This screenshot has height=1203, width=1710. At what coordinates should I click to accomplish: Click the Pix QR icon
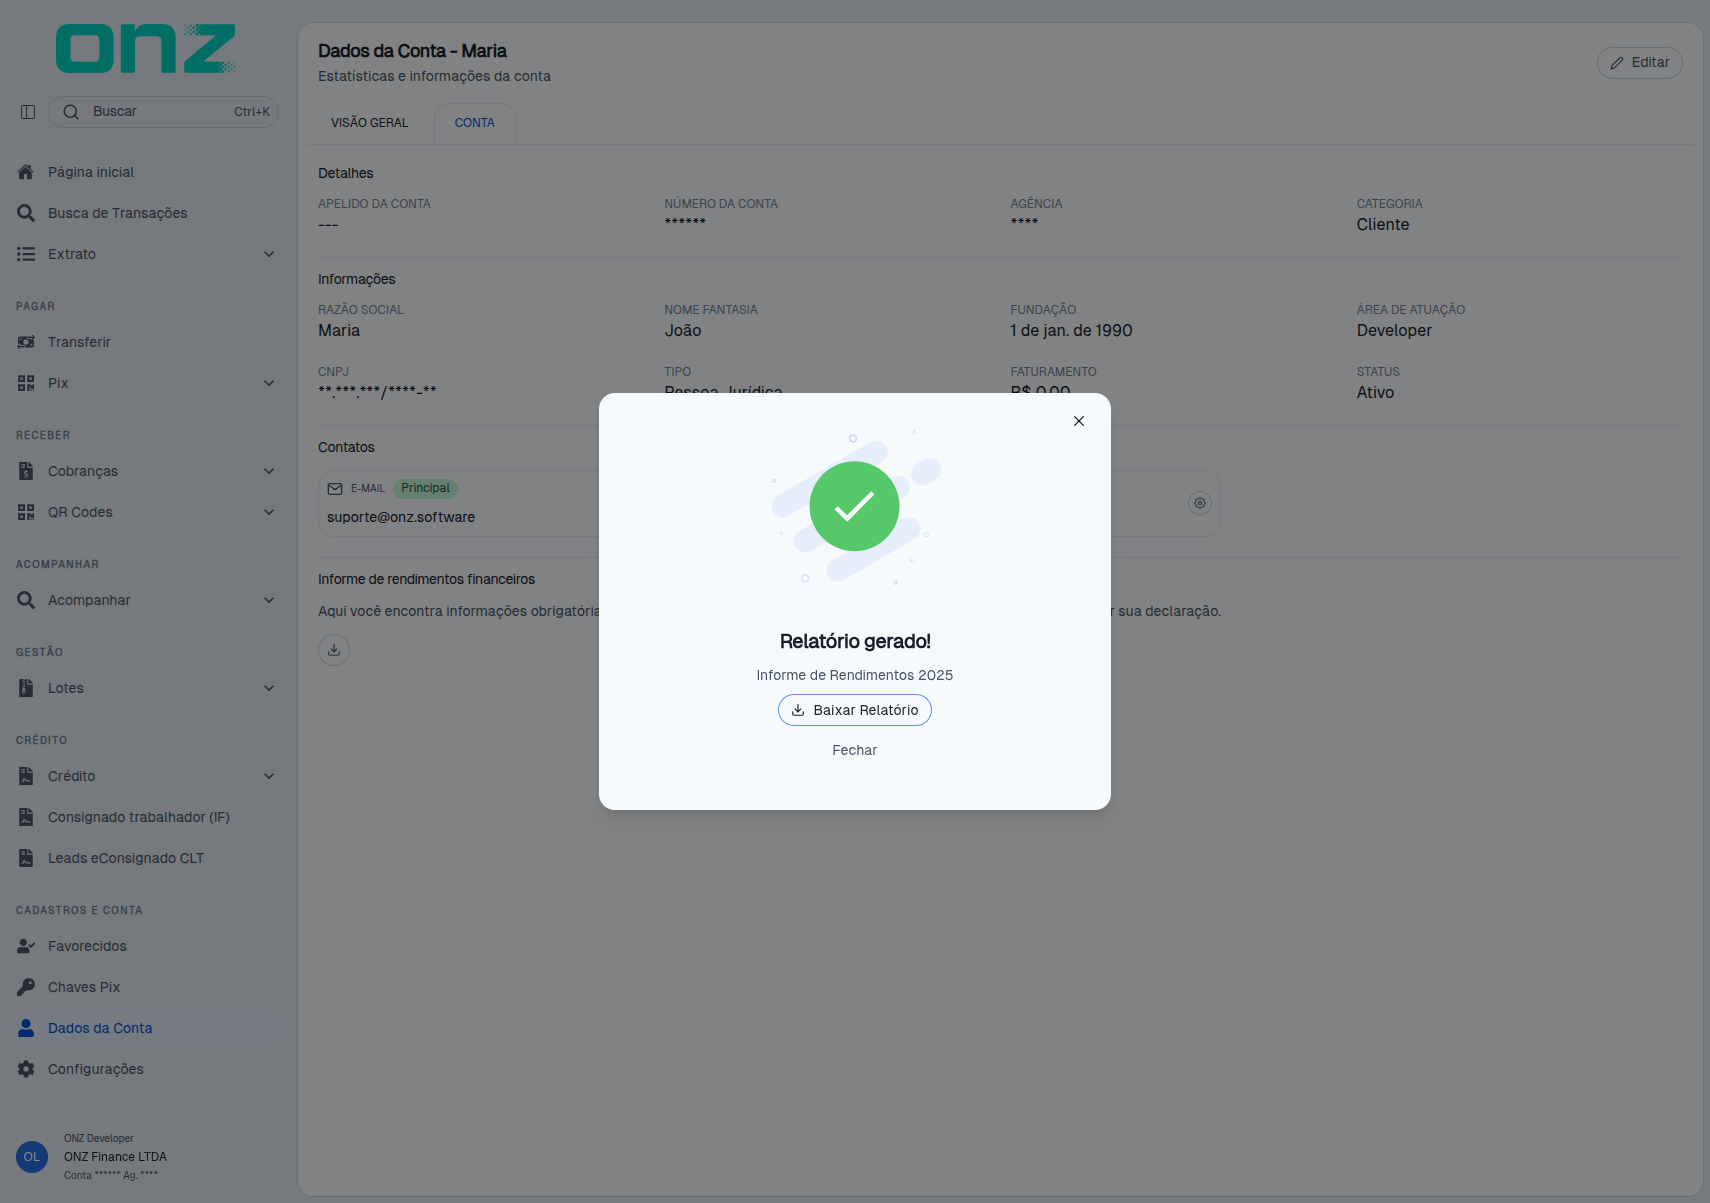click(26, 383)
